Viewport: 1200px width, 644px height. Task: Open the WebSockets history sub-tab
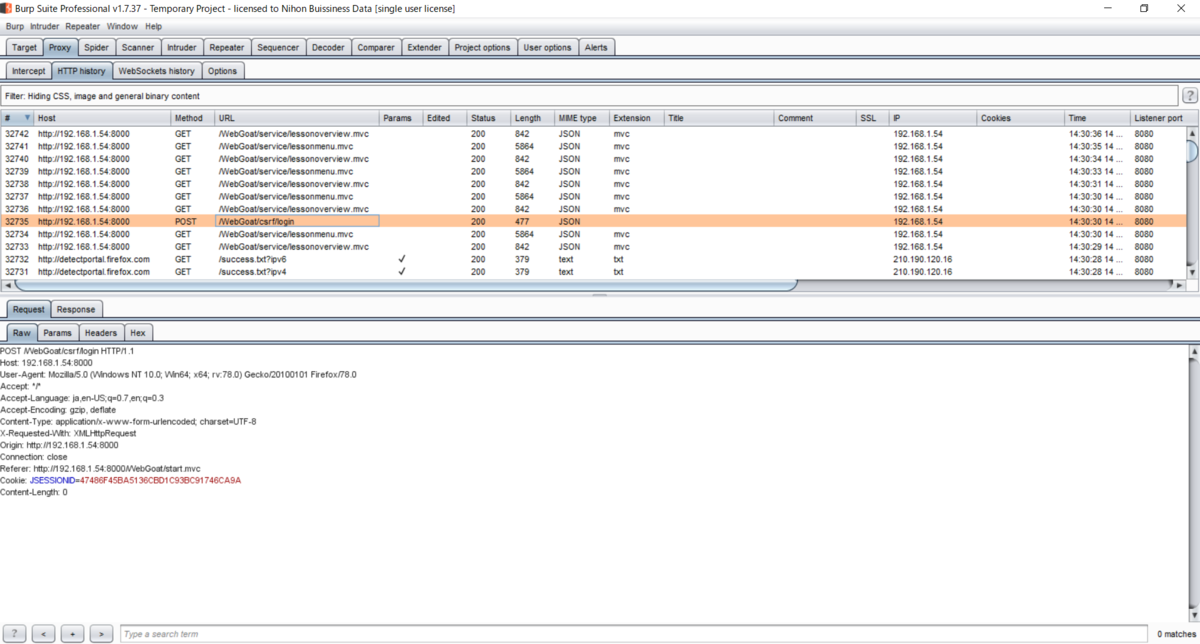coord(156,71)
